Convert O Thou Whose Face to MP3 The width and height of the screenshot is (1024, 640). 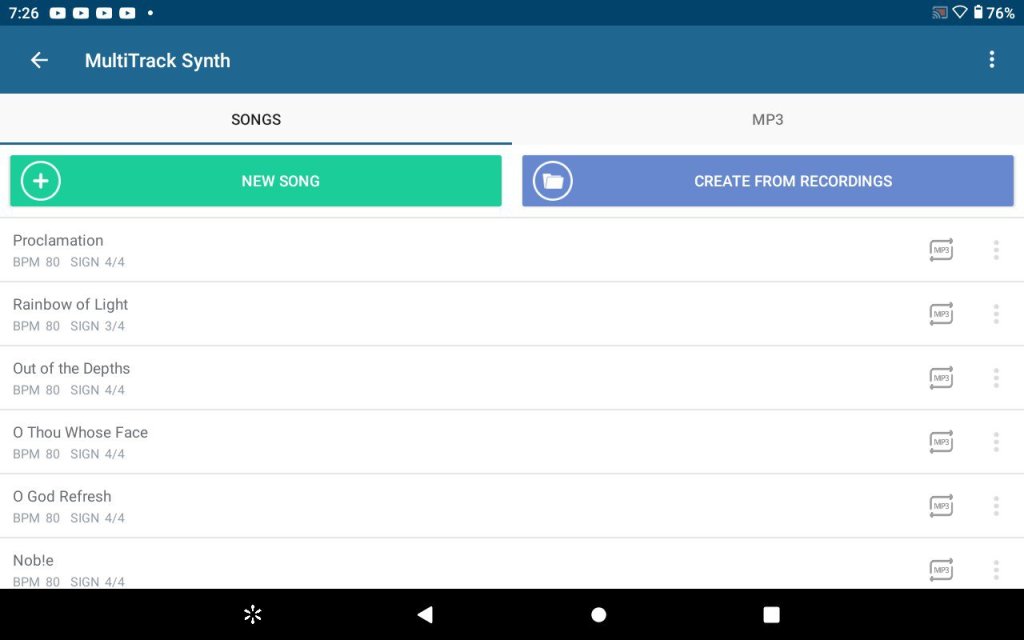click(941, 442)
